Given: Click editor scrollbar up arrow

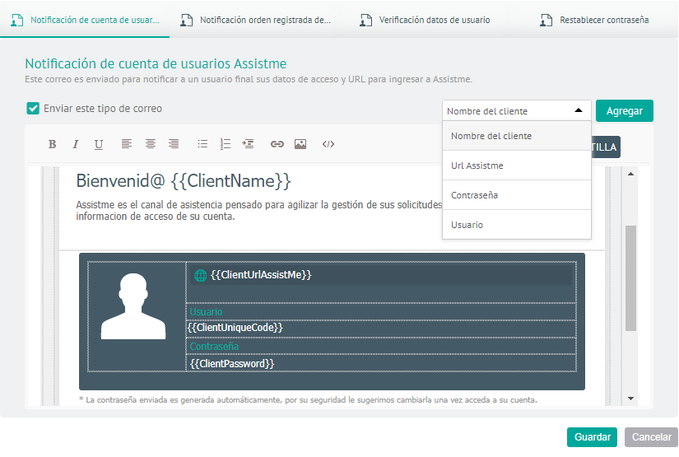Looking at the screenshot, I should 631,174.
